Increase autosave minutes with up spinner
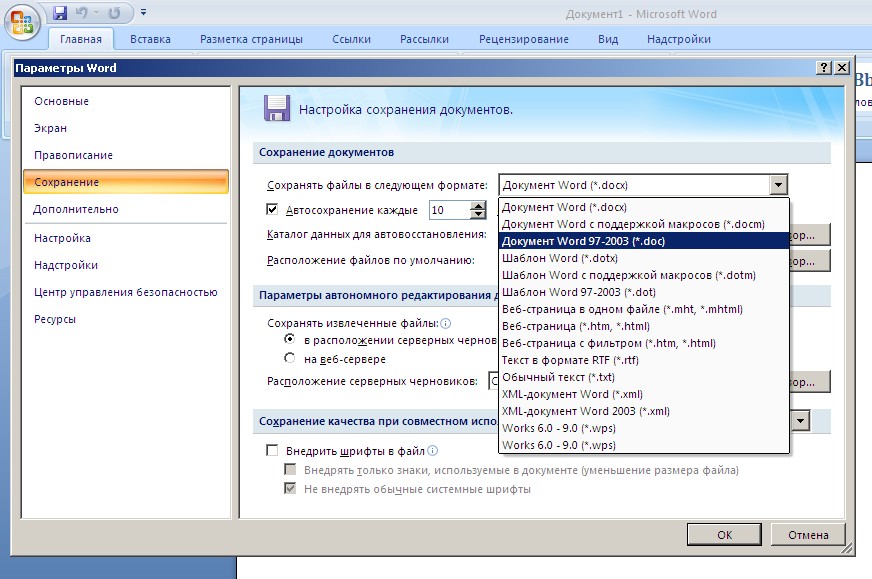The image size is (872, 579). [478, 205]
